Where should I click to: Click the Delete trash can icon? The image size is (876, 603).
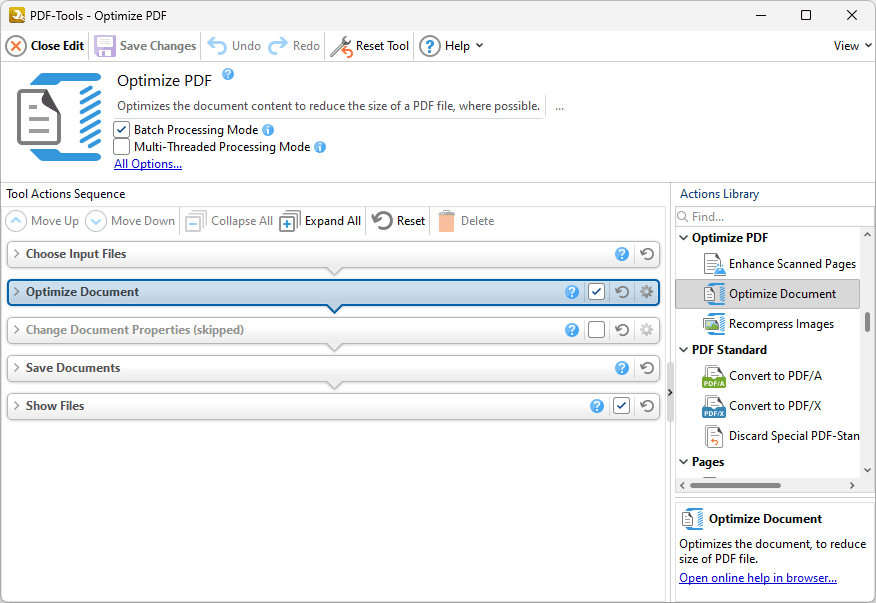(446, 221)
